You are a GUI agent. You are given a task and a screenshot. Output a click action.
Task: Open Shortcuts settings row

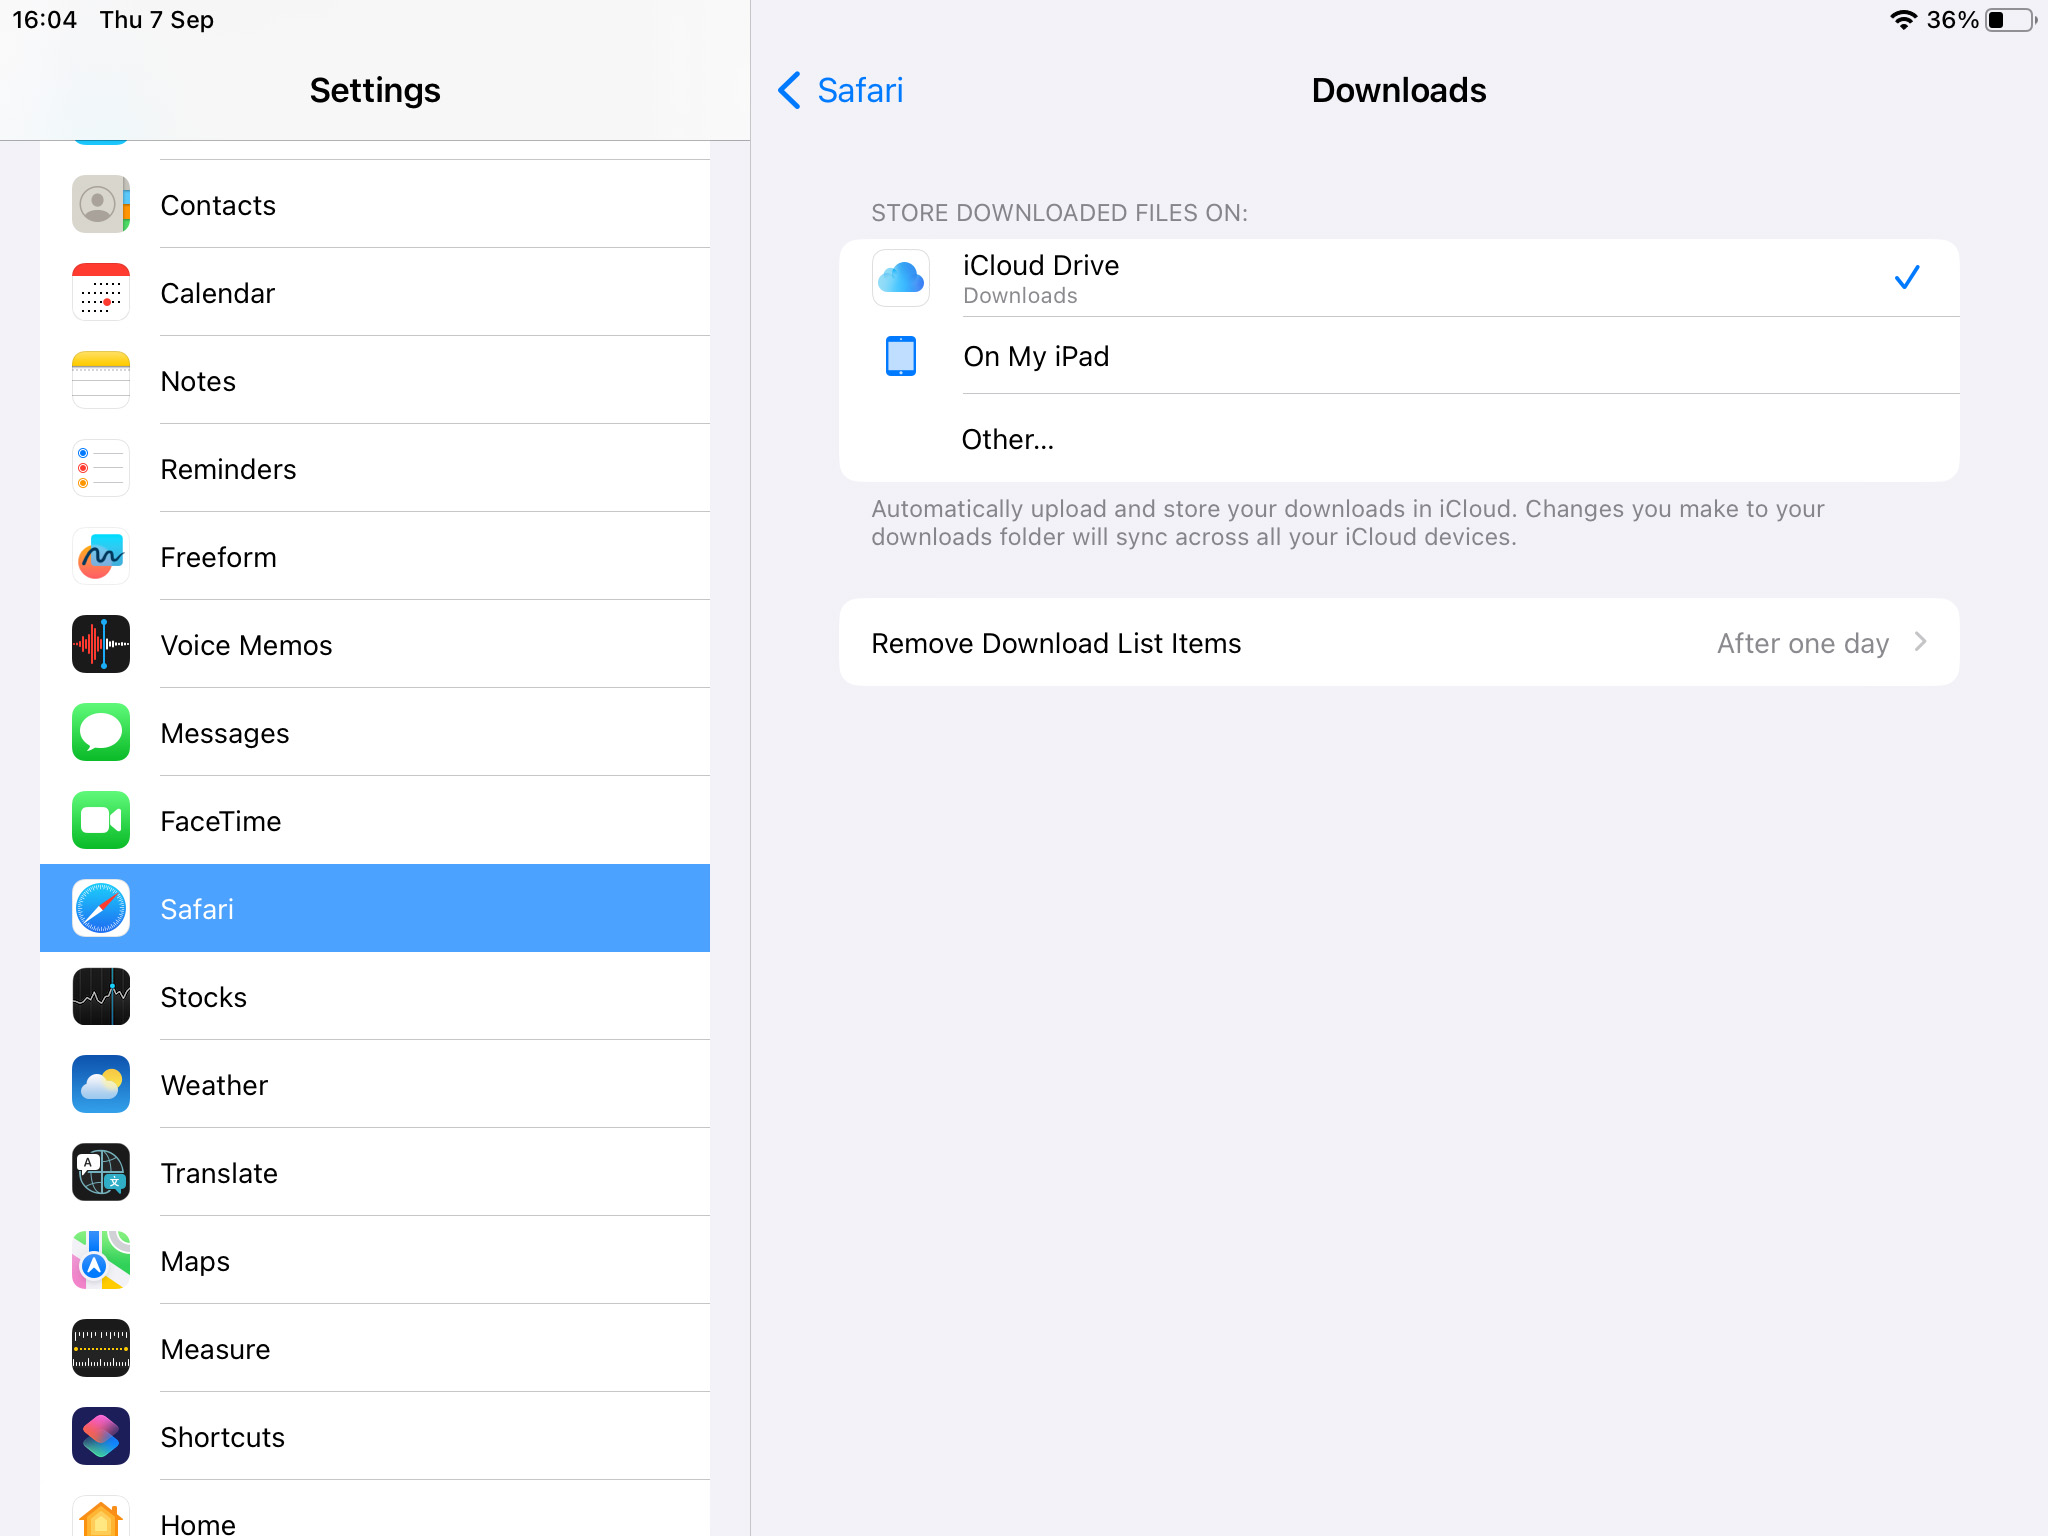click(375, 1436)
